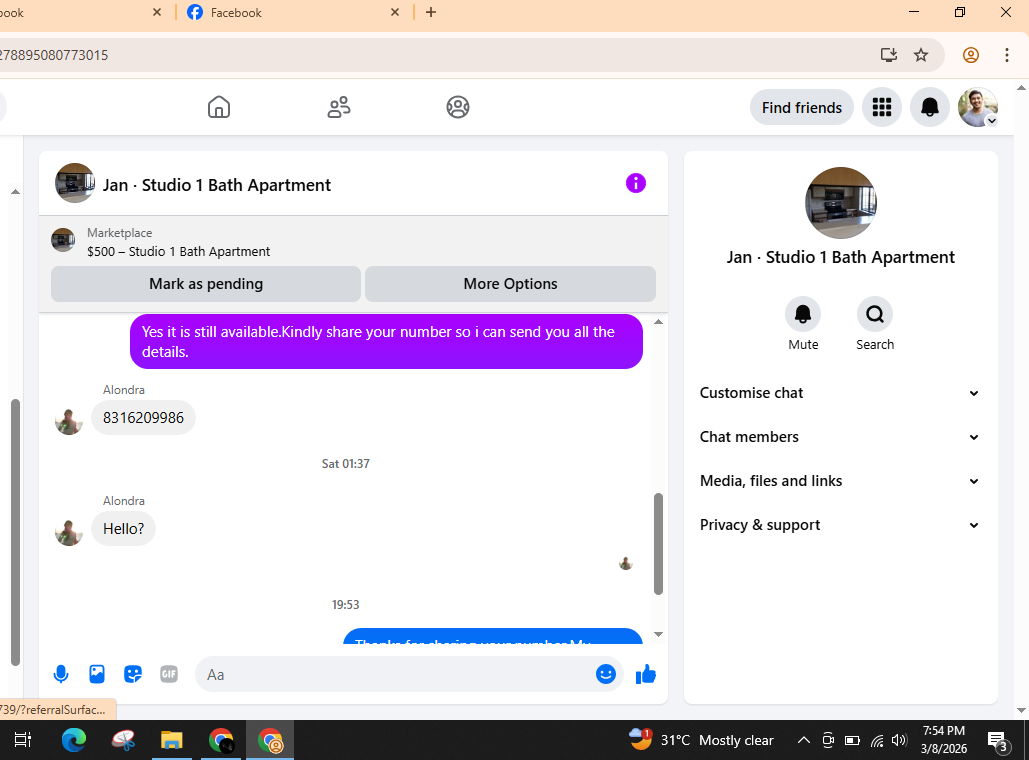The width and height of the screenshot is (1029, 760).
Task: Choose a GIF icon
Action: coord(169,674)
